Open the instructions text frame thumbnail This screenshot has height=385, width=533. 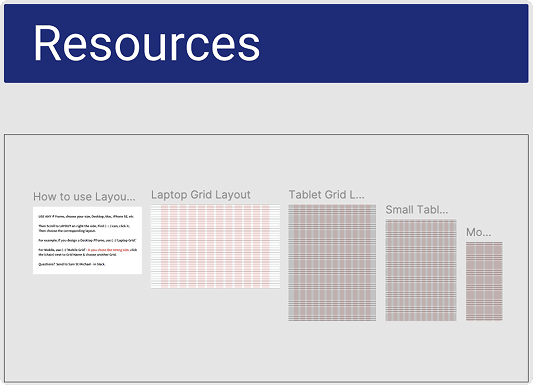coord(87,240)
